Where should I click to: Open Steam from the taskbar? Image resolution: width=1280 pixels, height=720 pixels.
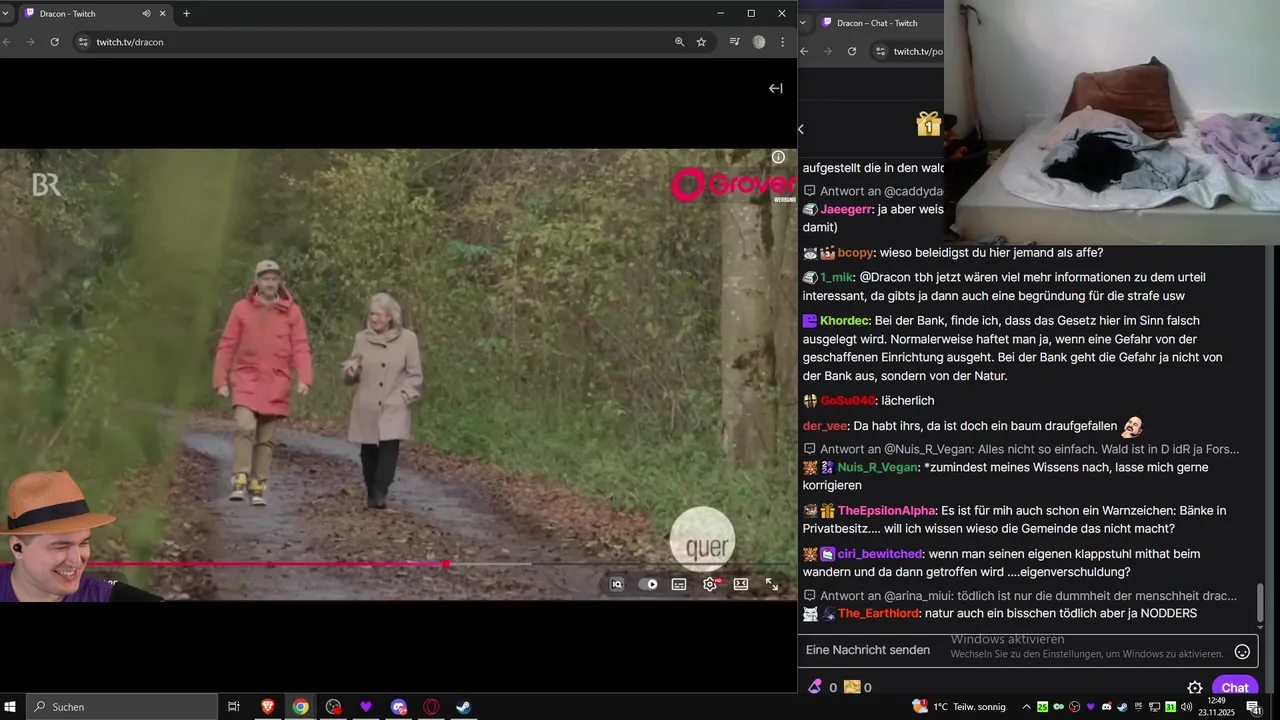[464, 707]
